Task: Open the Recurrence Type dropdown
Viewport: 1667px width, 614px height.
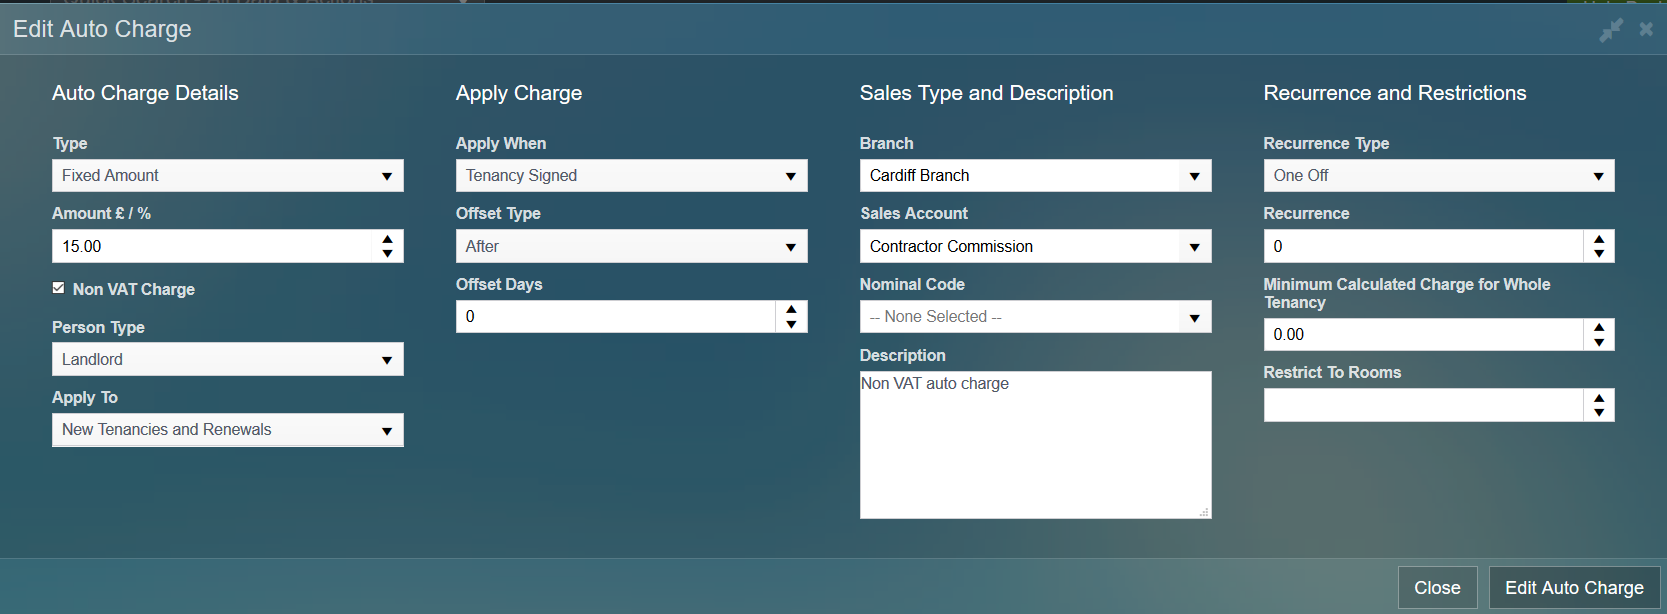Action: coord(1438,176)
